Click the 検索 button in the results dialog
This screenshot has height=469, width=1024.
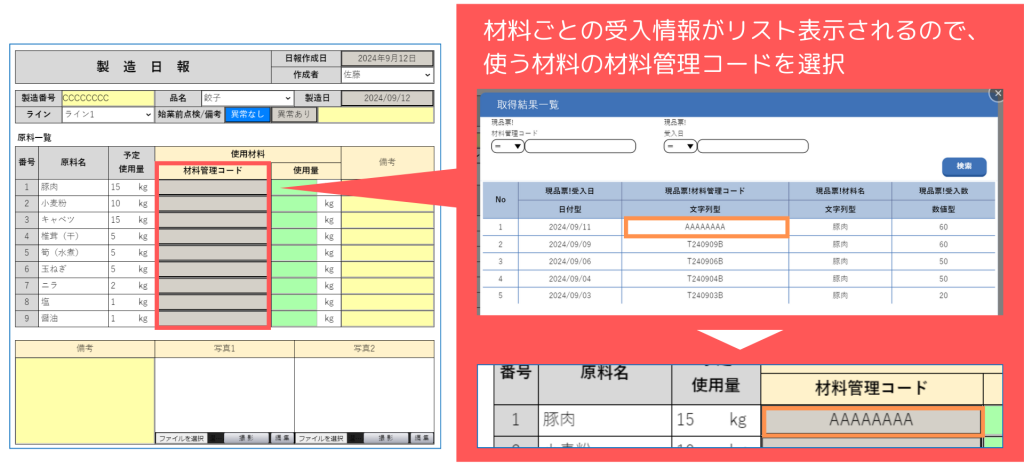pyautogui.click(x=964, y=167)
